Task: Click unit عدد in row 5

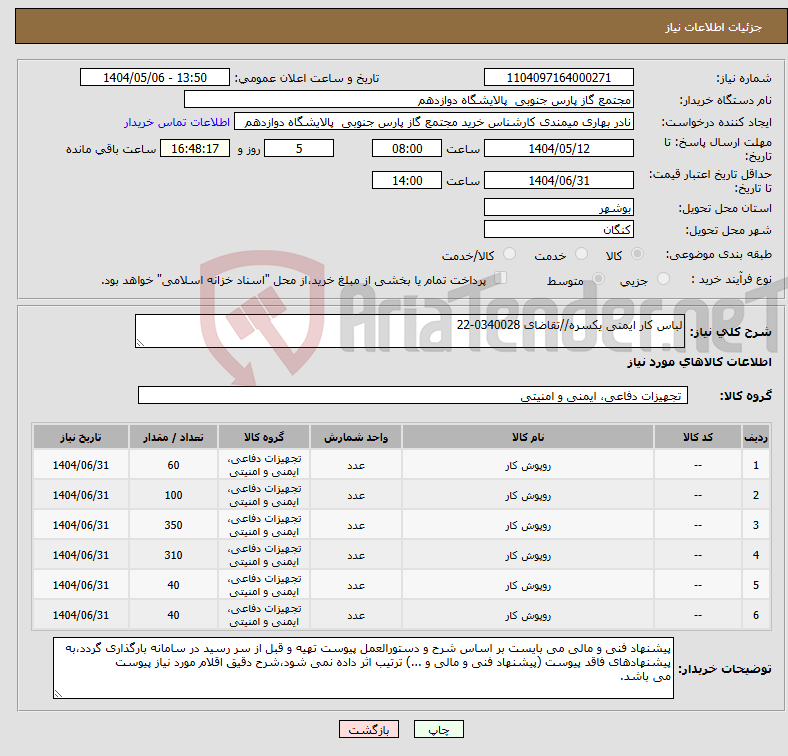Action: 356,586
